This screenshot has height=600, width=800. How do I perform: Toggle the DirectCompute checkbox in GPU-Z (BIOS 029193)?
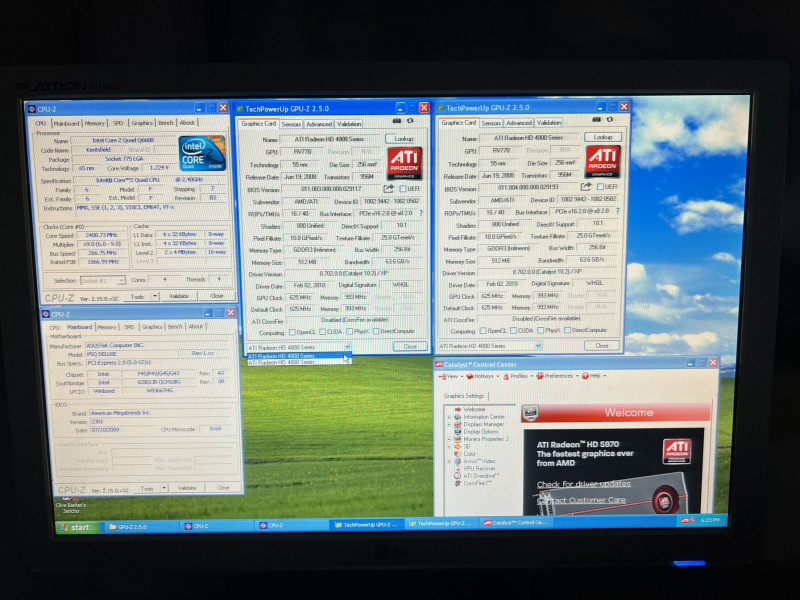tap(567, 330)
